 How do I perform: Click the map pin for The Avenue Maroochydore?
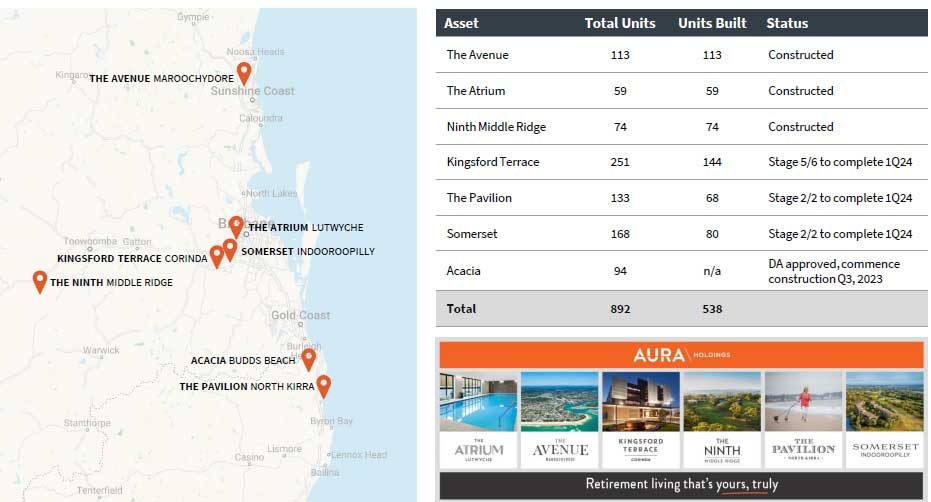pos(243,74)
